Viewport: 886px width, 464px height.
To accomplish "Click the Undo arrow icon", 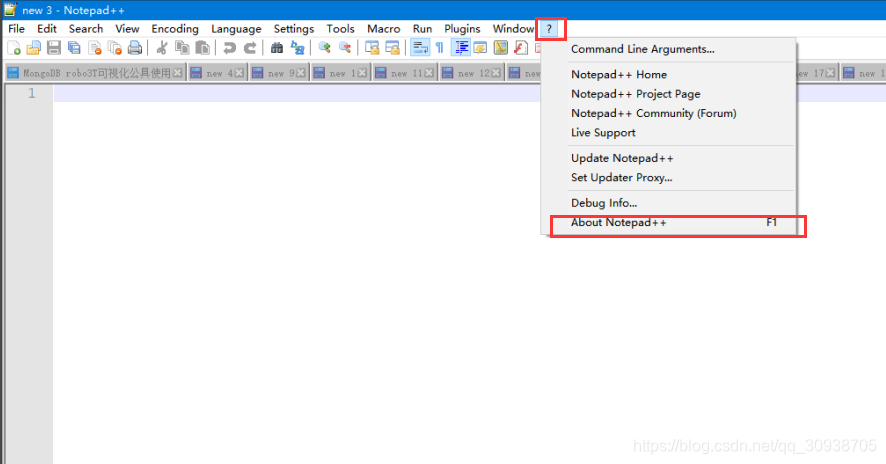I will tap(229, 48).
